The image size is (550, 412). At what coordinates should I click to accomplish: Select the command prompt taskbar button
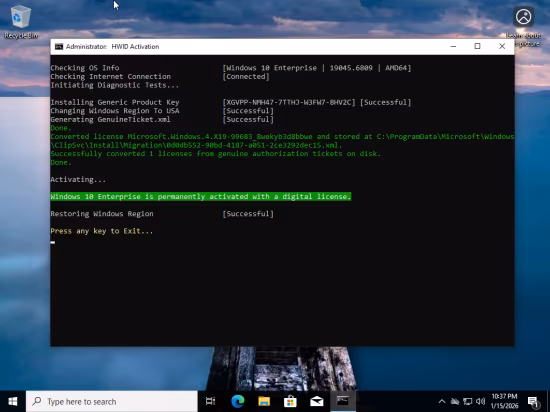pyautogui.click(x=343, y=401)
